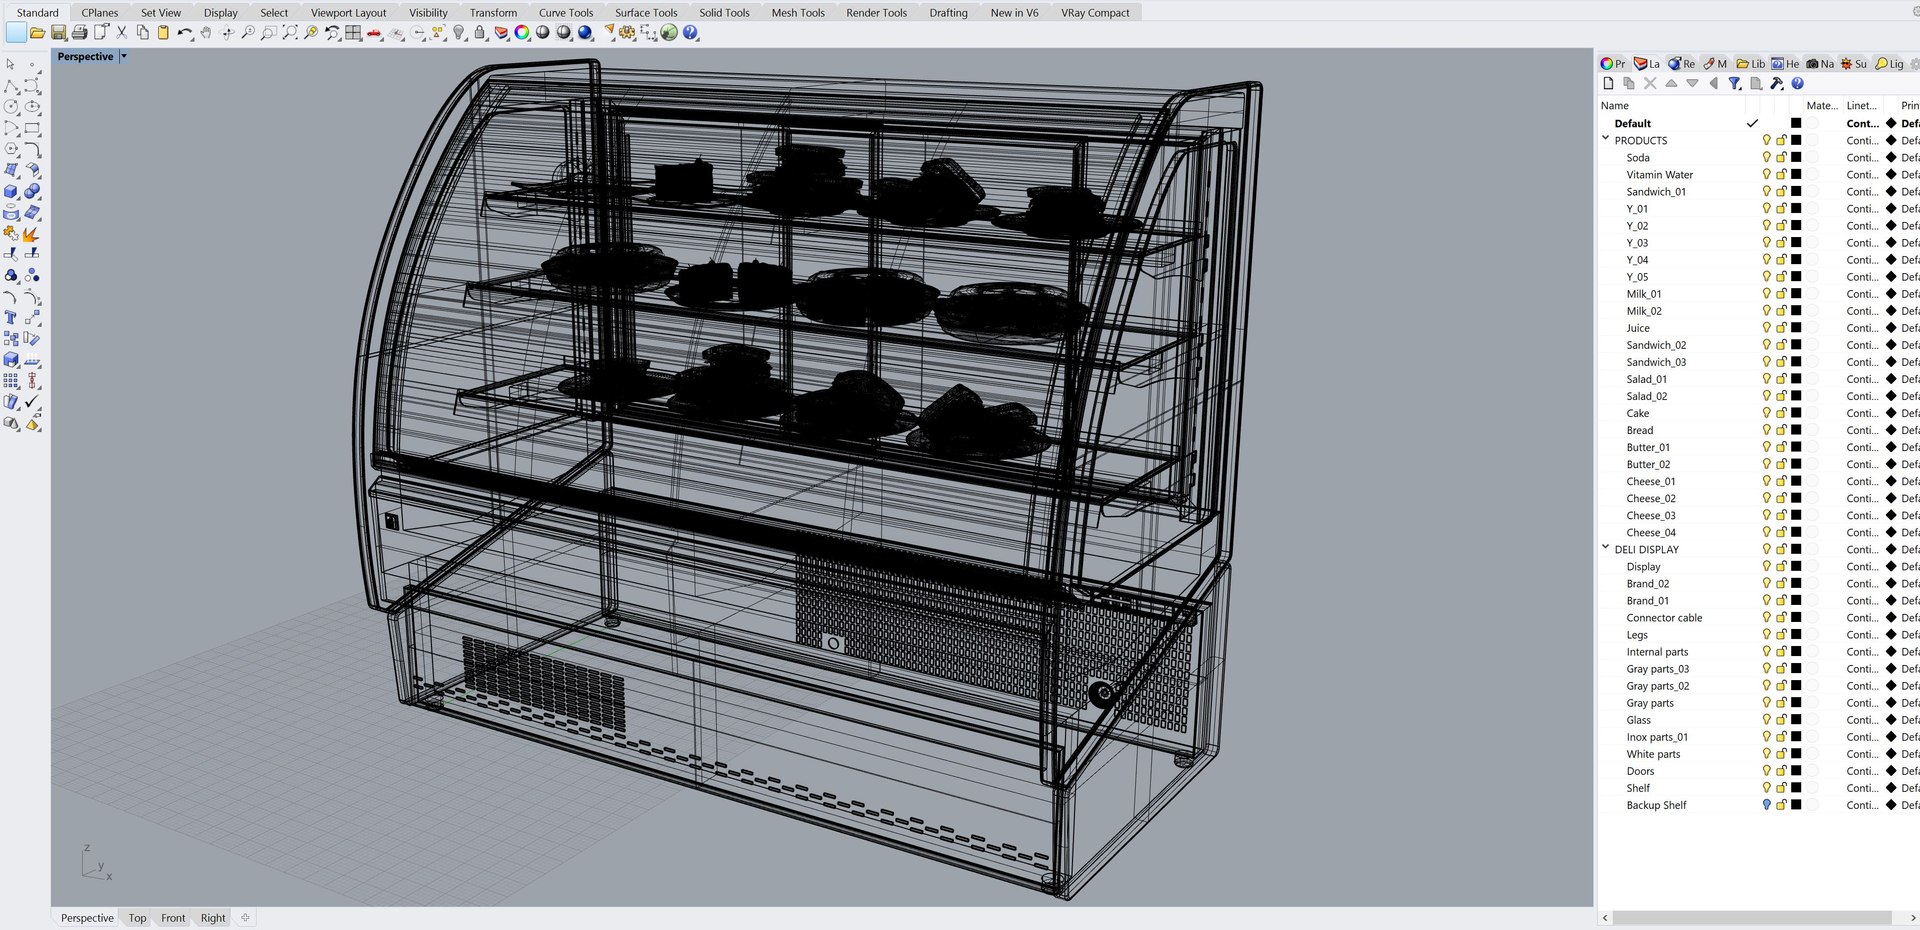This screenshot has width=1920, height=930.
Task: Toggle visibility bulb for Cake layer
Action: click(x=1767, y=413)
